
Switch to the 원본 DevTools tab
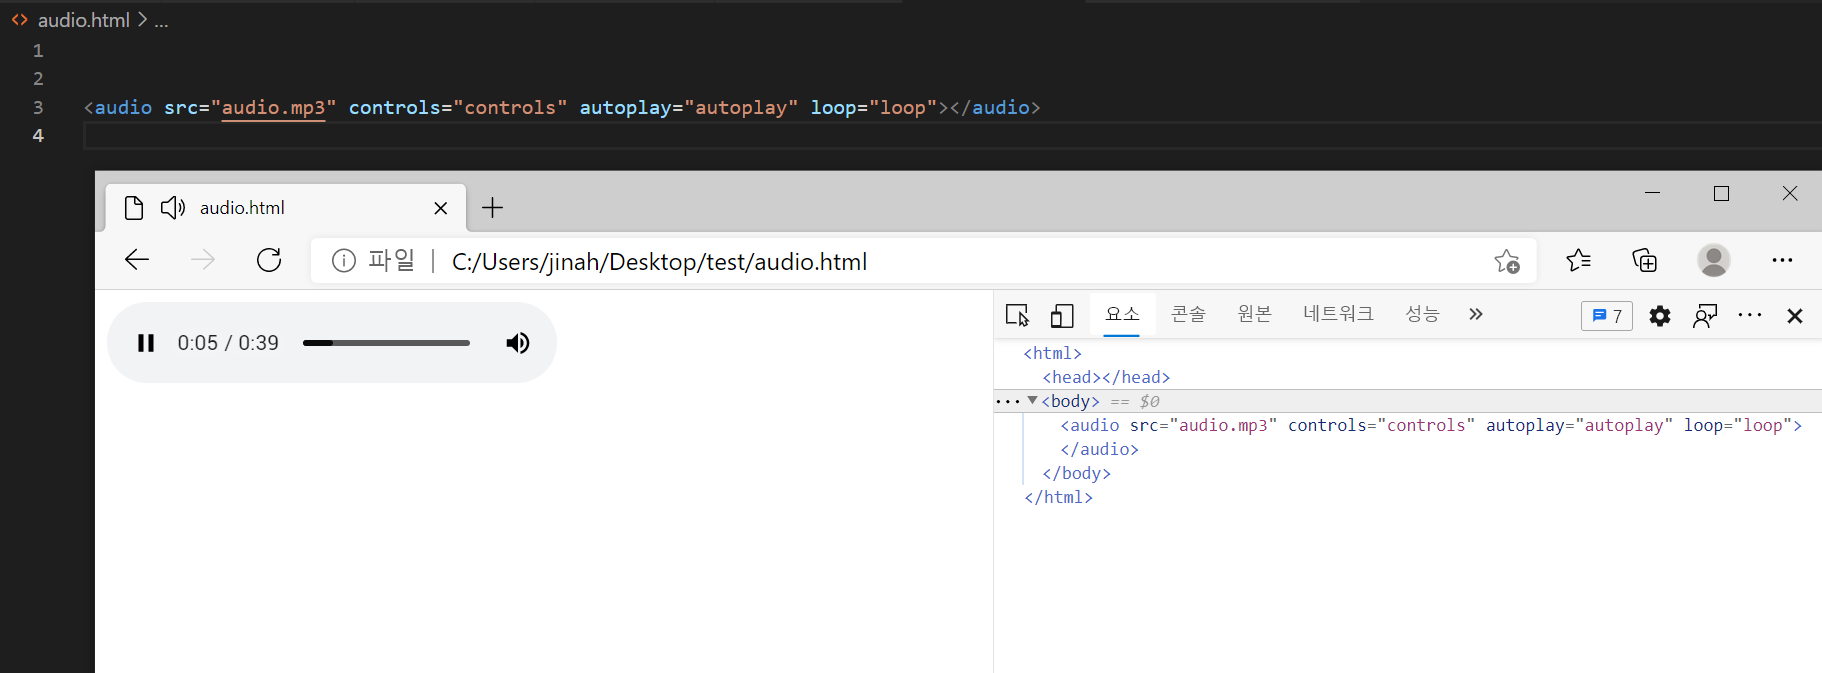point(1254,314)
